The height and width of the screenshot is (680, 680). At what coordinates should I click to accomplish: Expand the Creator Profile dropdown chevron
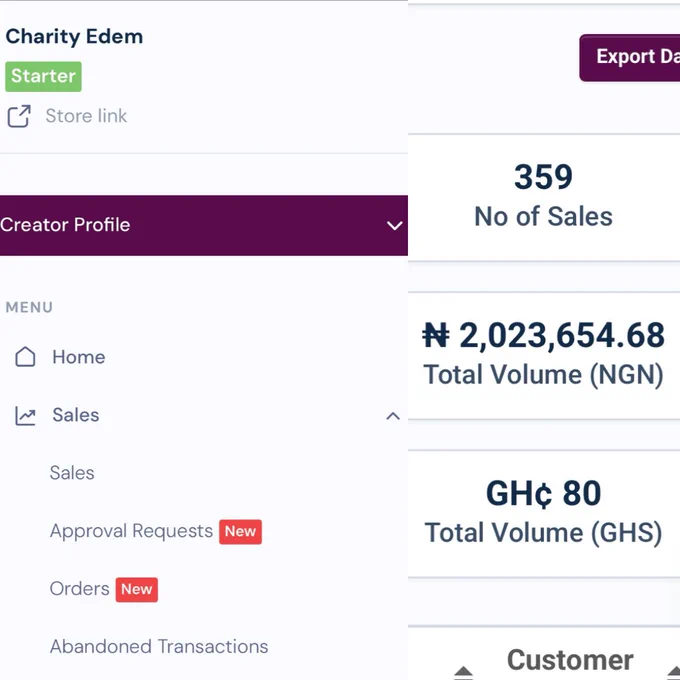click(395, 226)
